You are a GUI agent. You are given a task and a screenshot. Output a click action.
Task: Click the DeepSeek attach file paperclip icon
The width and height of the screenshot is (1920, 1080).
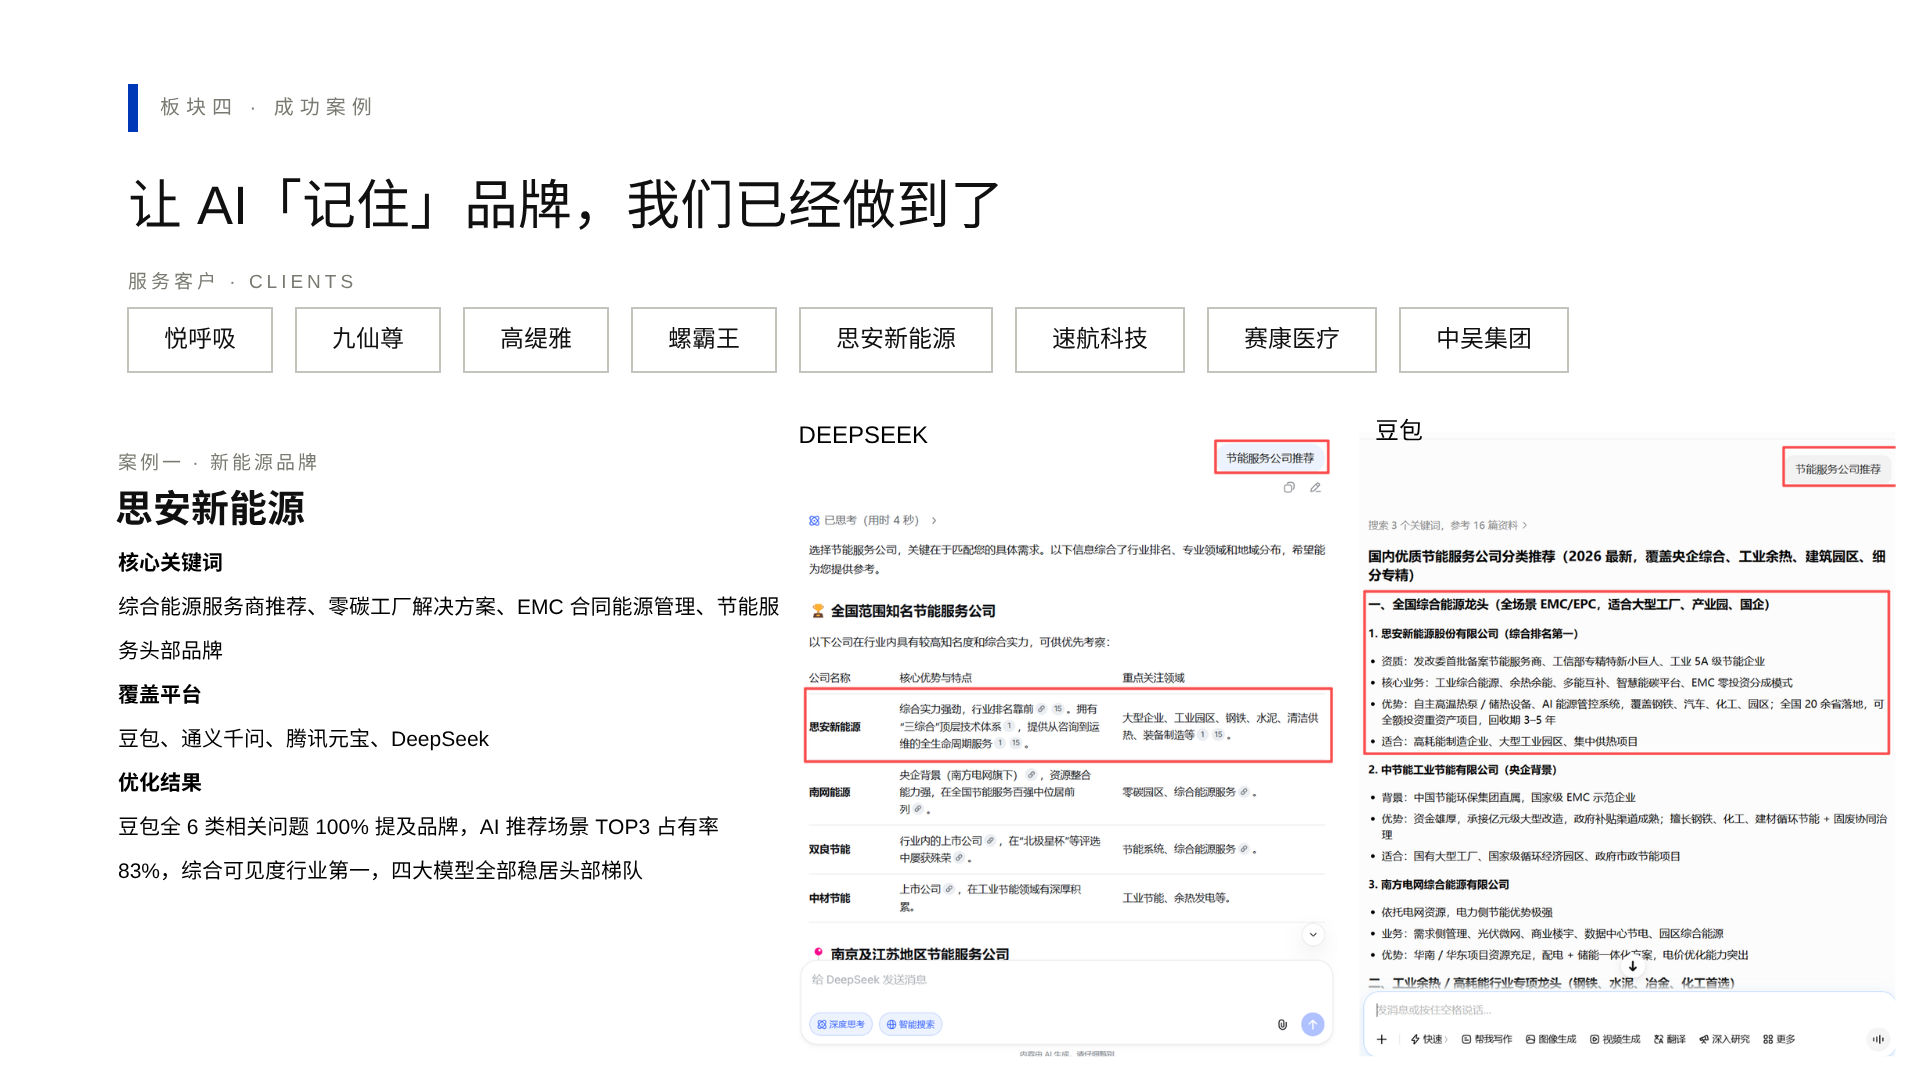tap(1282, 1024)
